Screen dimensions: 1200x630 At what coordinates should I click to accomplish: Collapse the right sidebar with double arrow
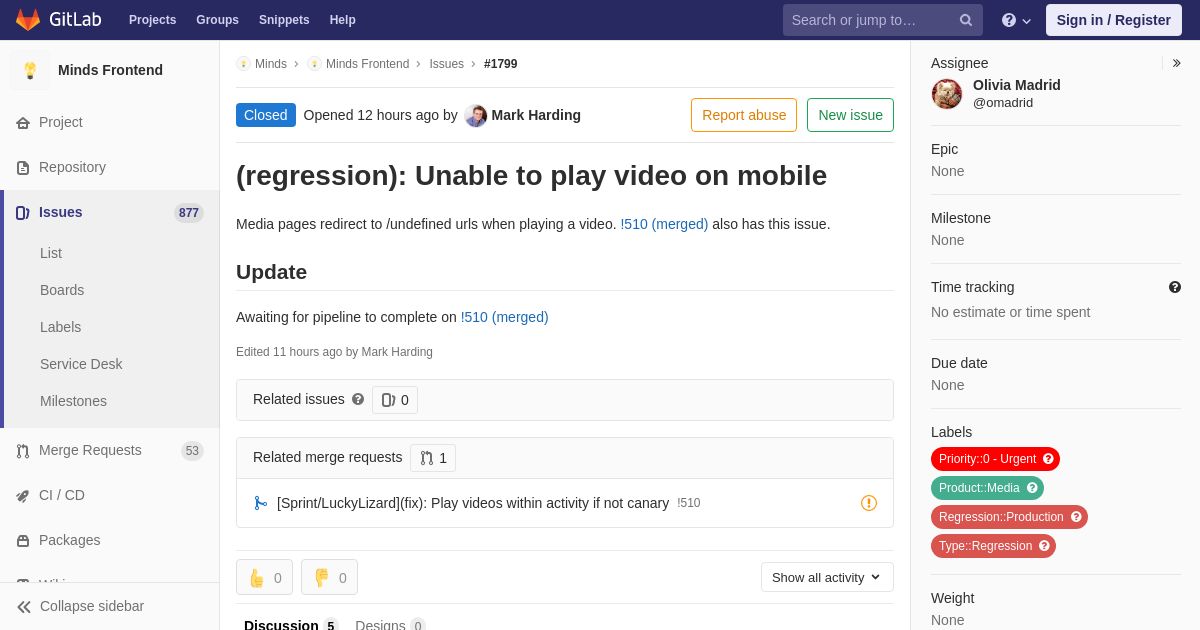click(1176, 63)
